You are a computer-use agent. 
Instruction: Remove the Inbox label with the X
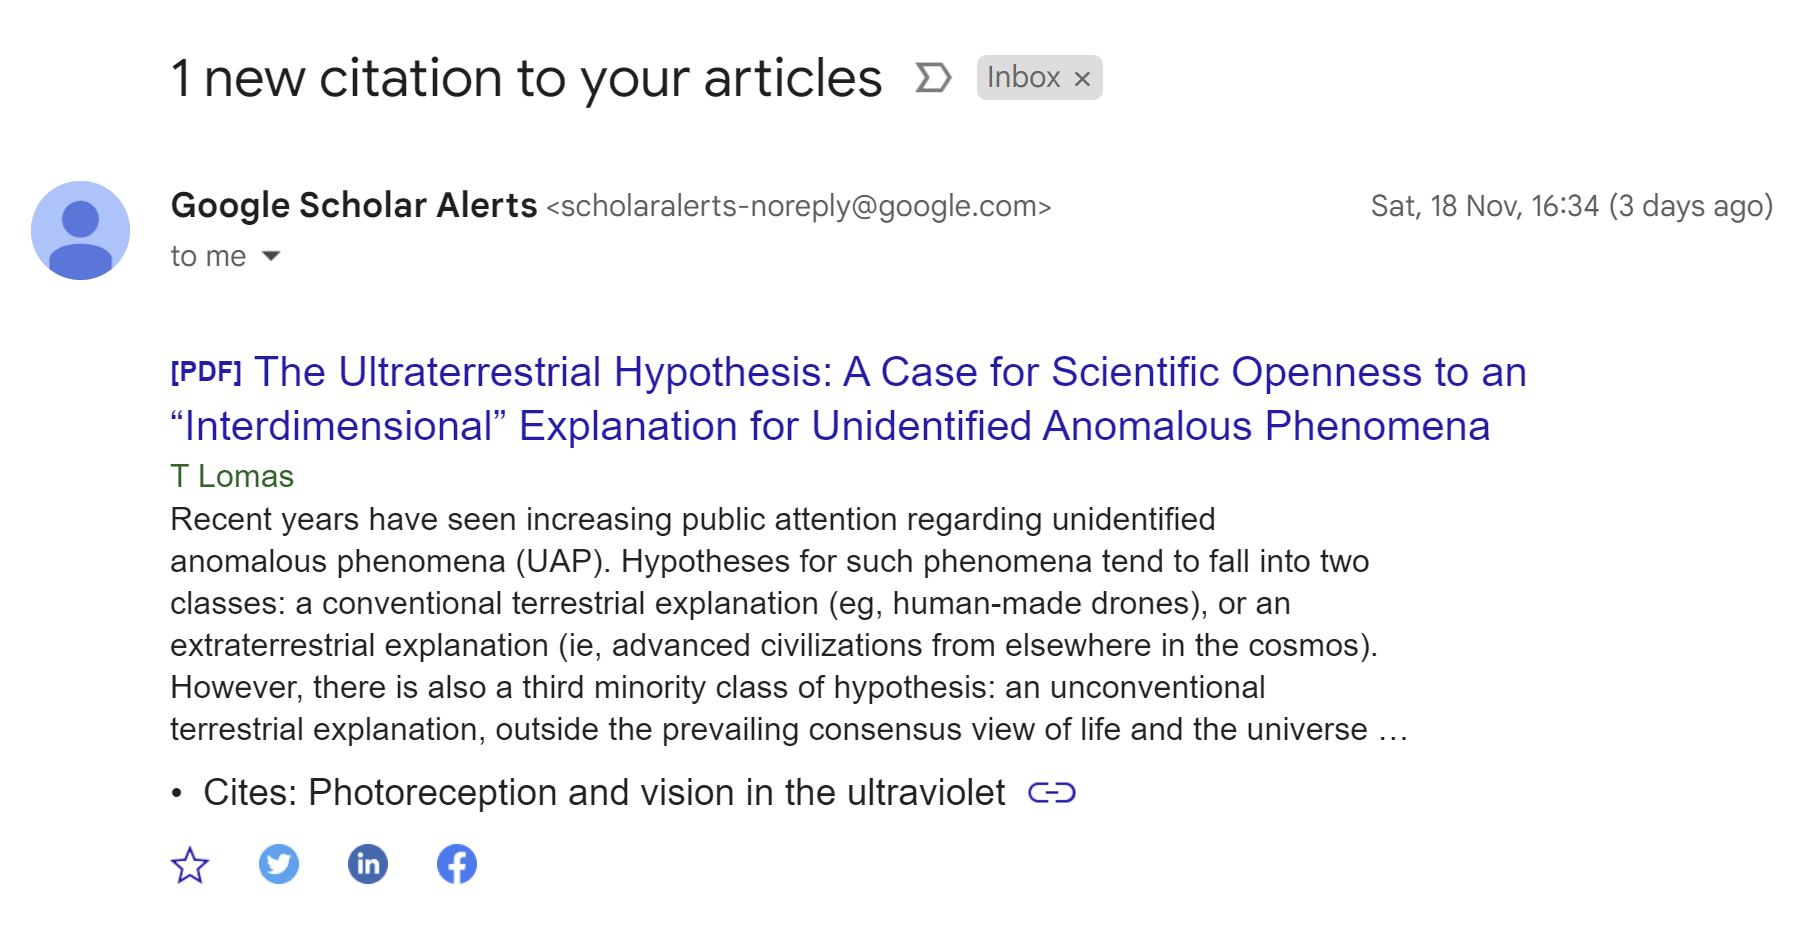pyautogui.click(x=1082, y=79)
